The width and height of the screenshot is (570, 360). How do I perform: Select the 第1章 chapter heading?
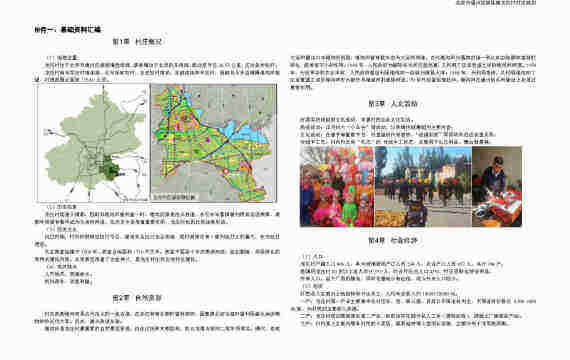[137, 42]
